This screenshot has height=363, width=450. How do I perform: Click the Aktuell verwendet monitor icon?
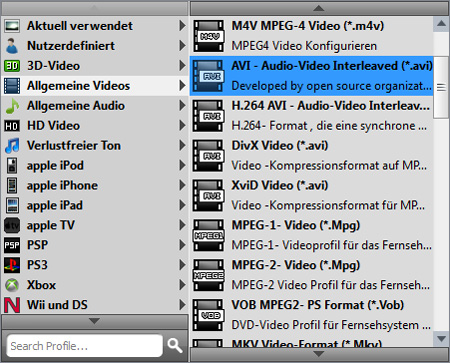tap(12, 26)
